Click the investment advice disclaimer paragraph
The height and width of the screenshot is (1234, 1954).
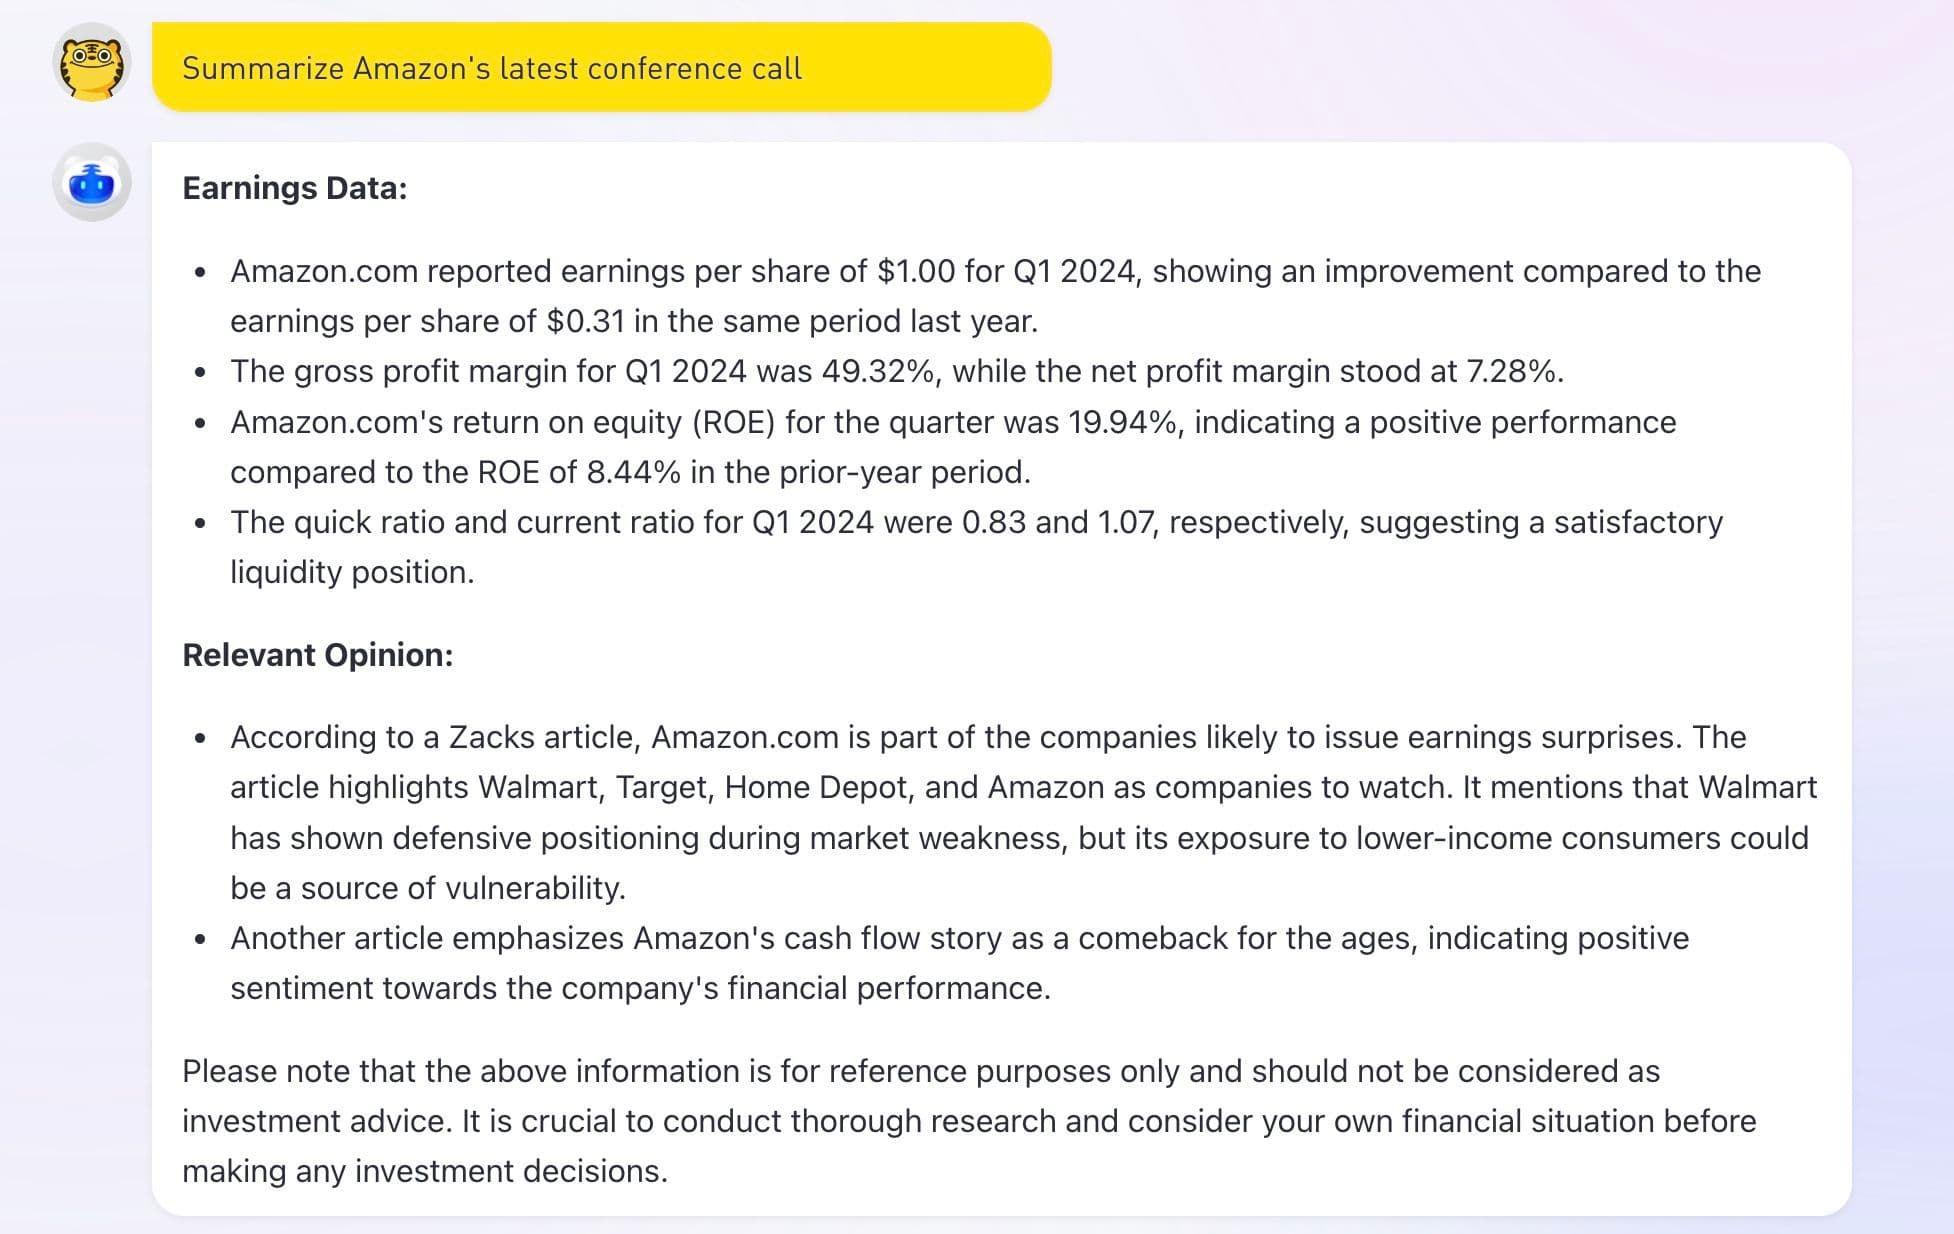(x=920, y=1072)
